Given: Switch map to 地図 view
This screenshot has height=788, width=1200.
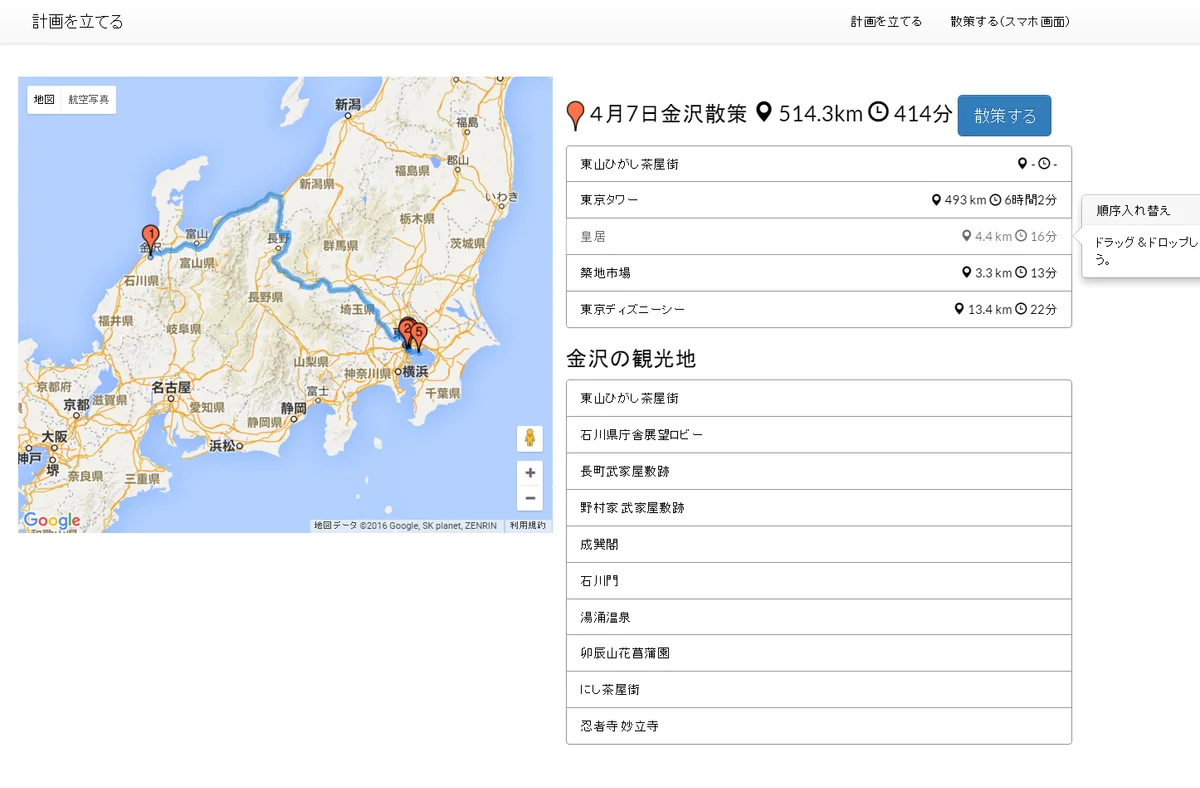Looking at the screenshot, I should pyautogui.click(x=44, y=100).
